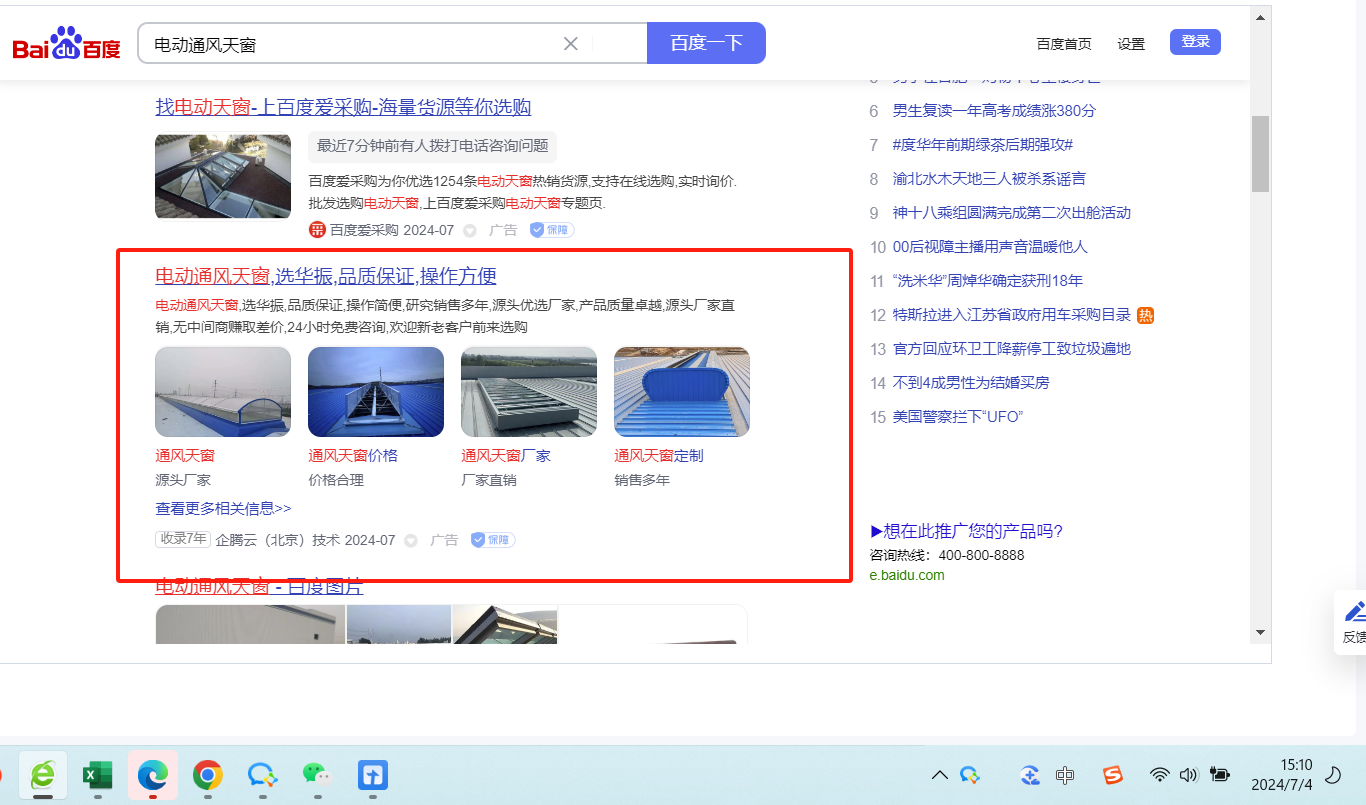Click the Sogou input method tray icon
Viewport: 1366px width, 805px height.
tap(1113, 775)
